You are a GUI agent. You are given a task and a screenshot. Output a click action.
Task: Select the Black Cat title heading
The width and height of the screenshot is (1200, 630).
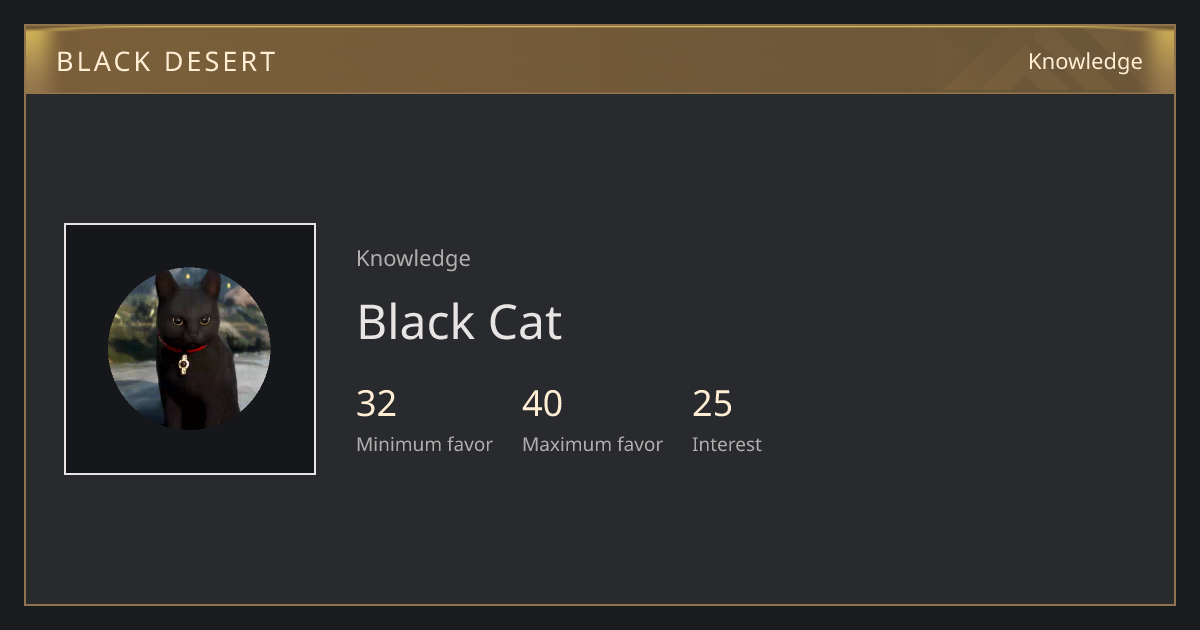pyautogui.click(x=459, y=322)
